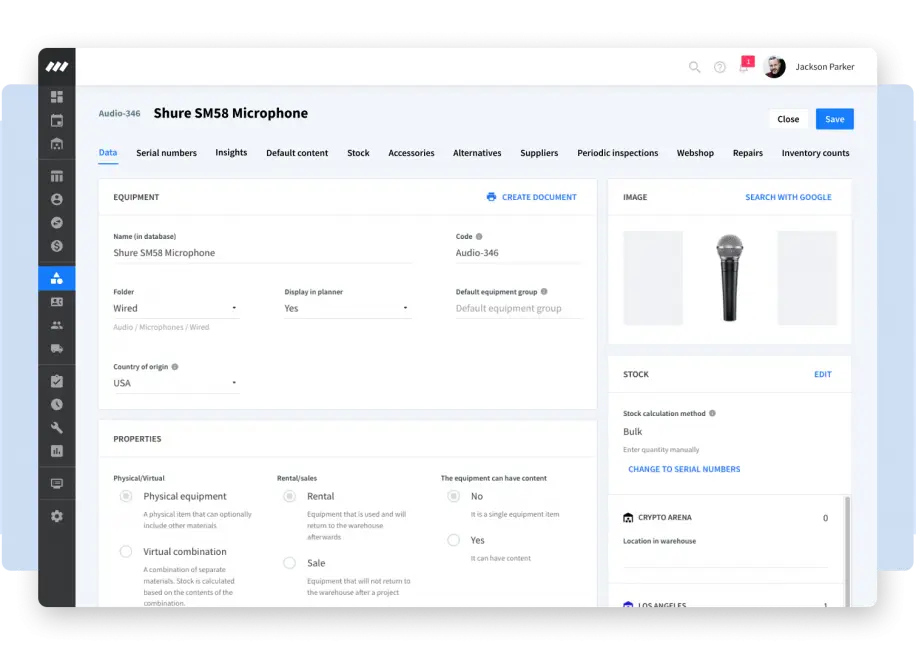Open the Warehouse module in the sidebar
The width and height of the screenshot is (916, 655).
57,143
